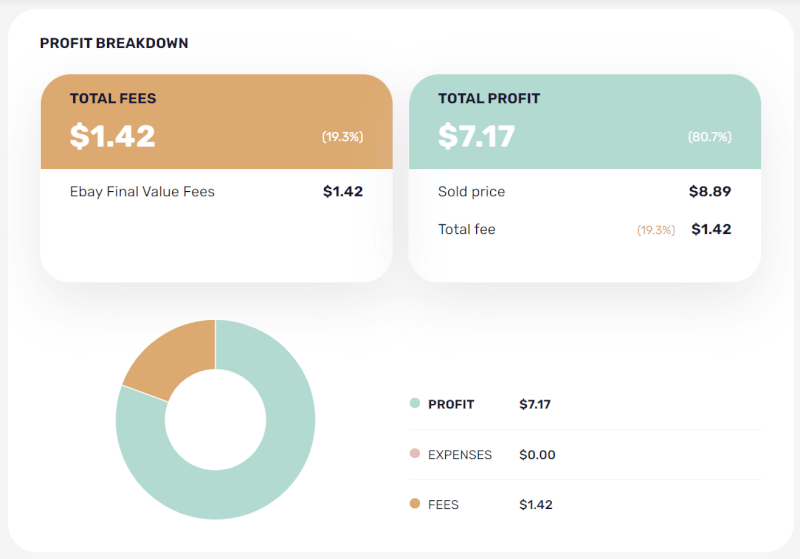The height and width of the screenshot is (559, 800).
Task: Click the green PROFIT legend dot
Action: tap(414, 404)
